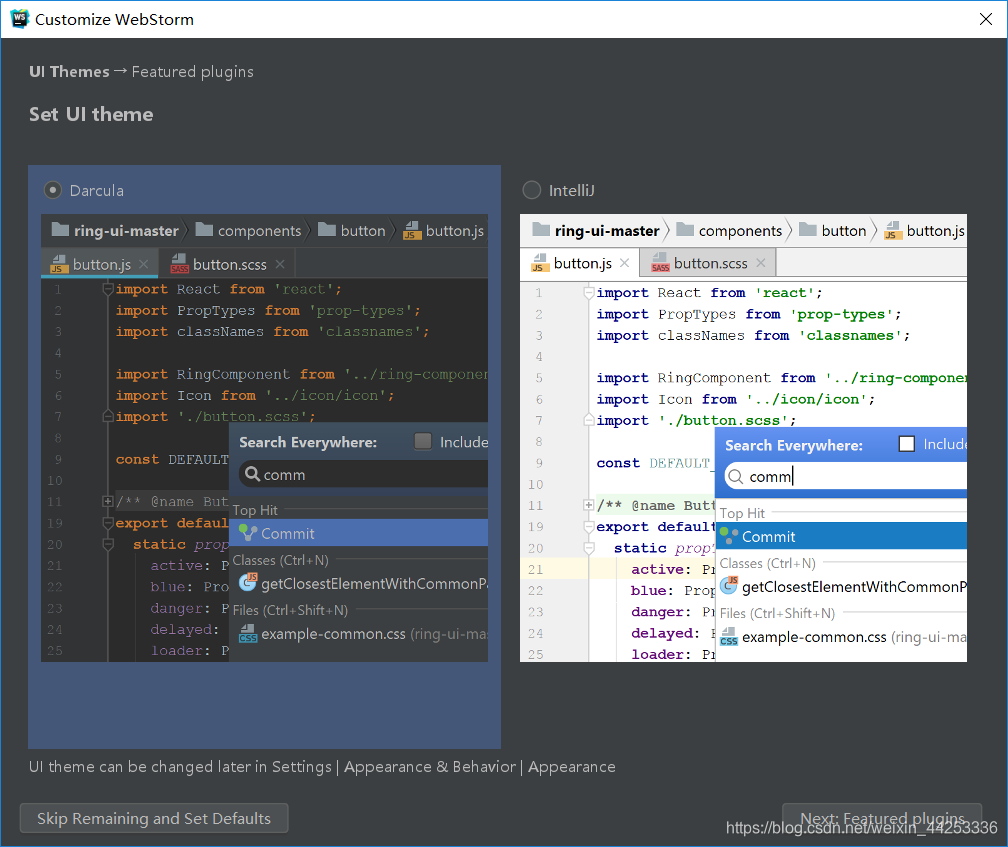Click the Darcula theme preview image
The width and height of the screenshot is (1008, 847).
264,438
